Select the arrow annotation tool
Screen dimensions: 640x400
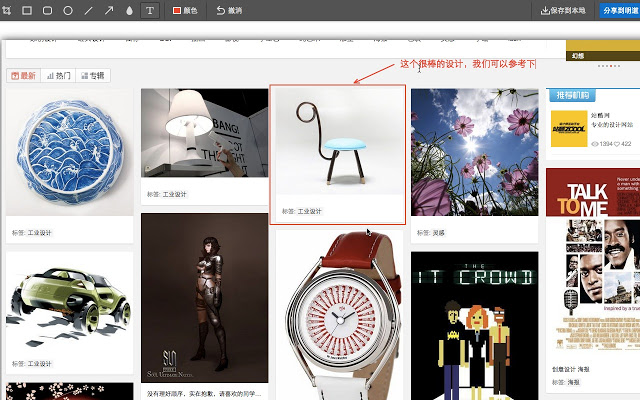[109, 10]
